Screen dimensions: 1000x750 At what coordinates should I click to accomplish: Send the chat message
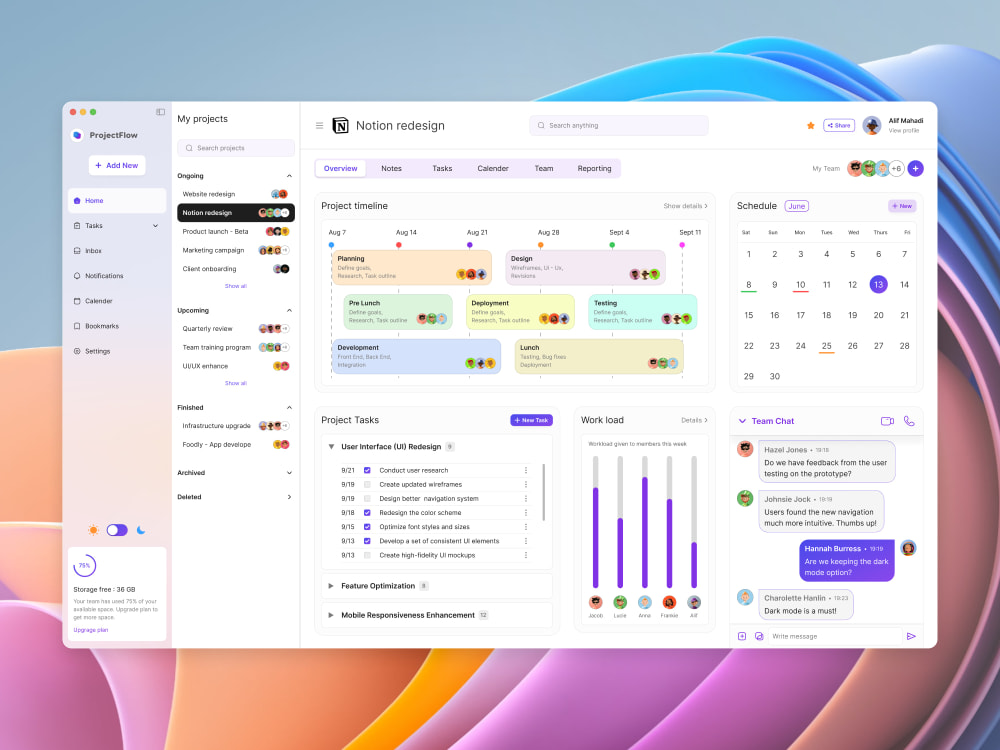(x=911, y=635)
